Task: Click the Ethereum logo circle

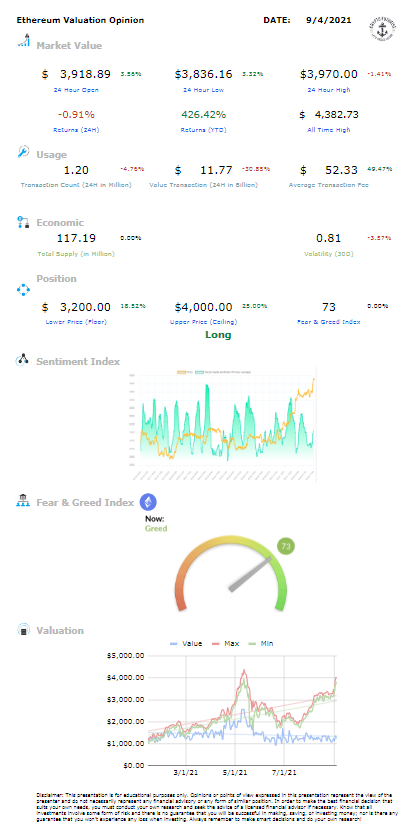Action: [x=148, y=502]
